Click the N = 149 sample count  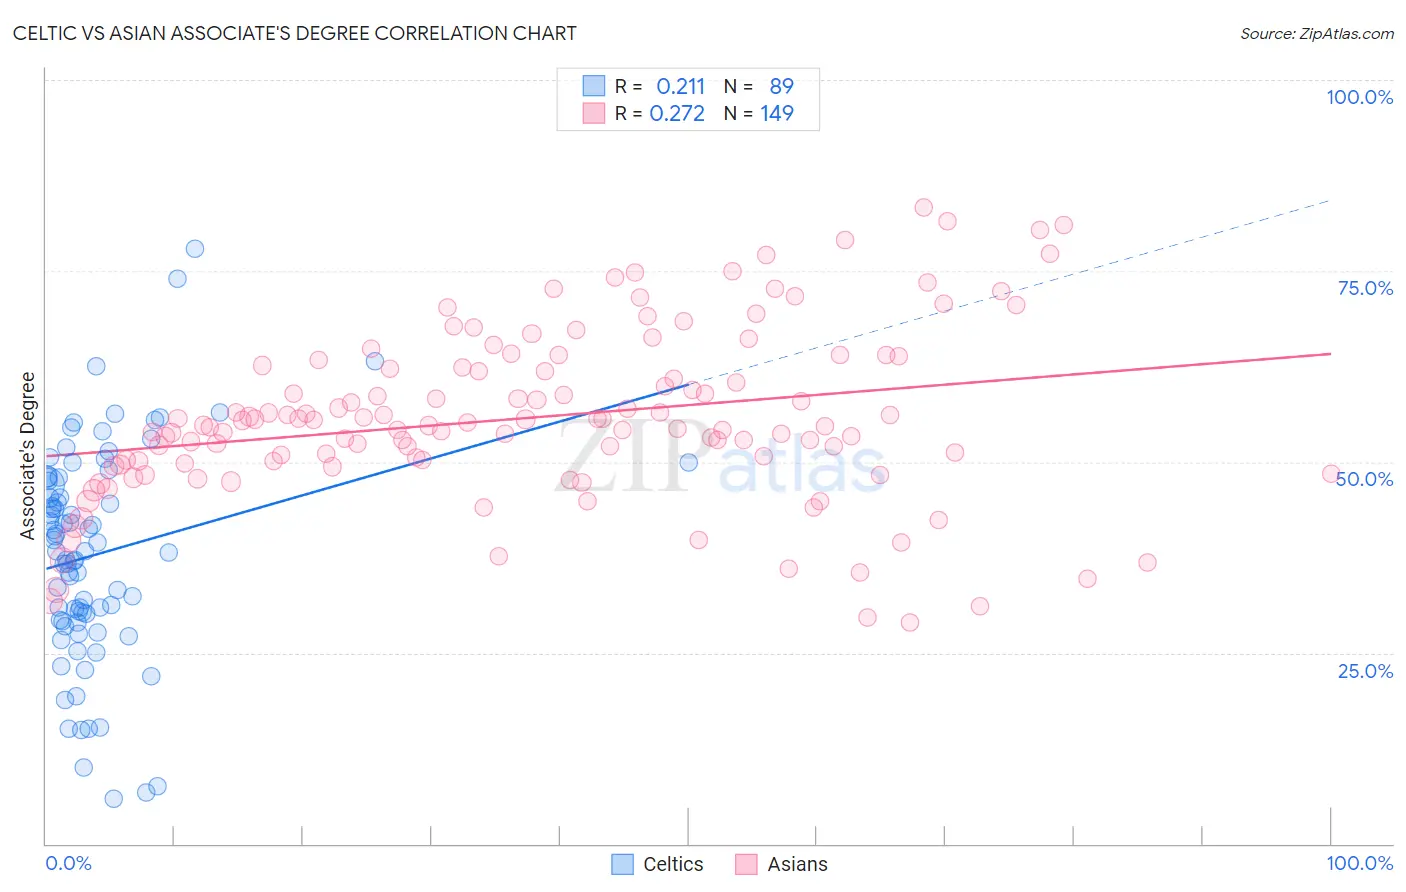(758, 113)
